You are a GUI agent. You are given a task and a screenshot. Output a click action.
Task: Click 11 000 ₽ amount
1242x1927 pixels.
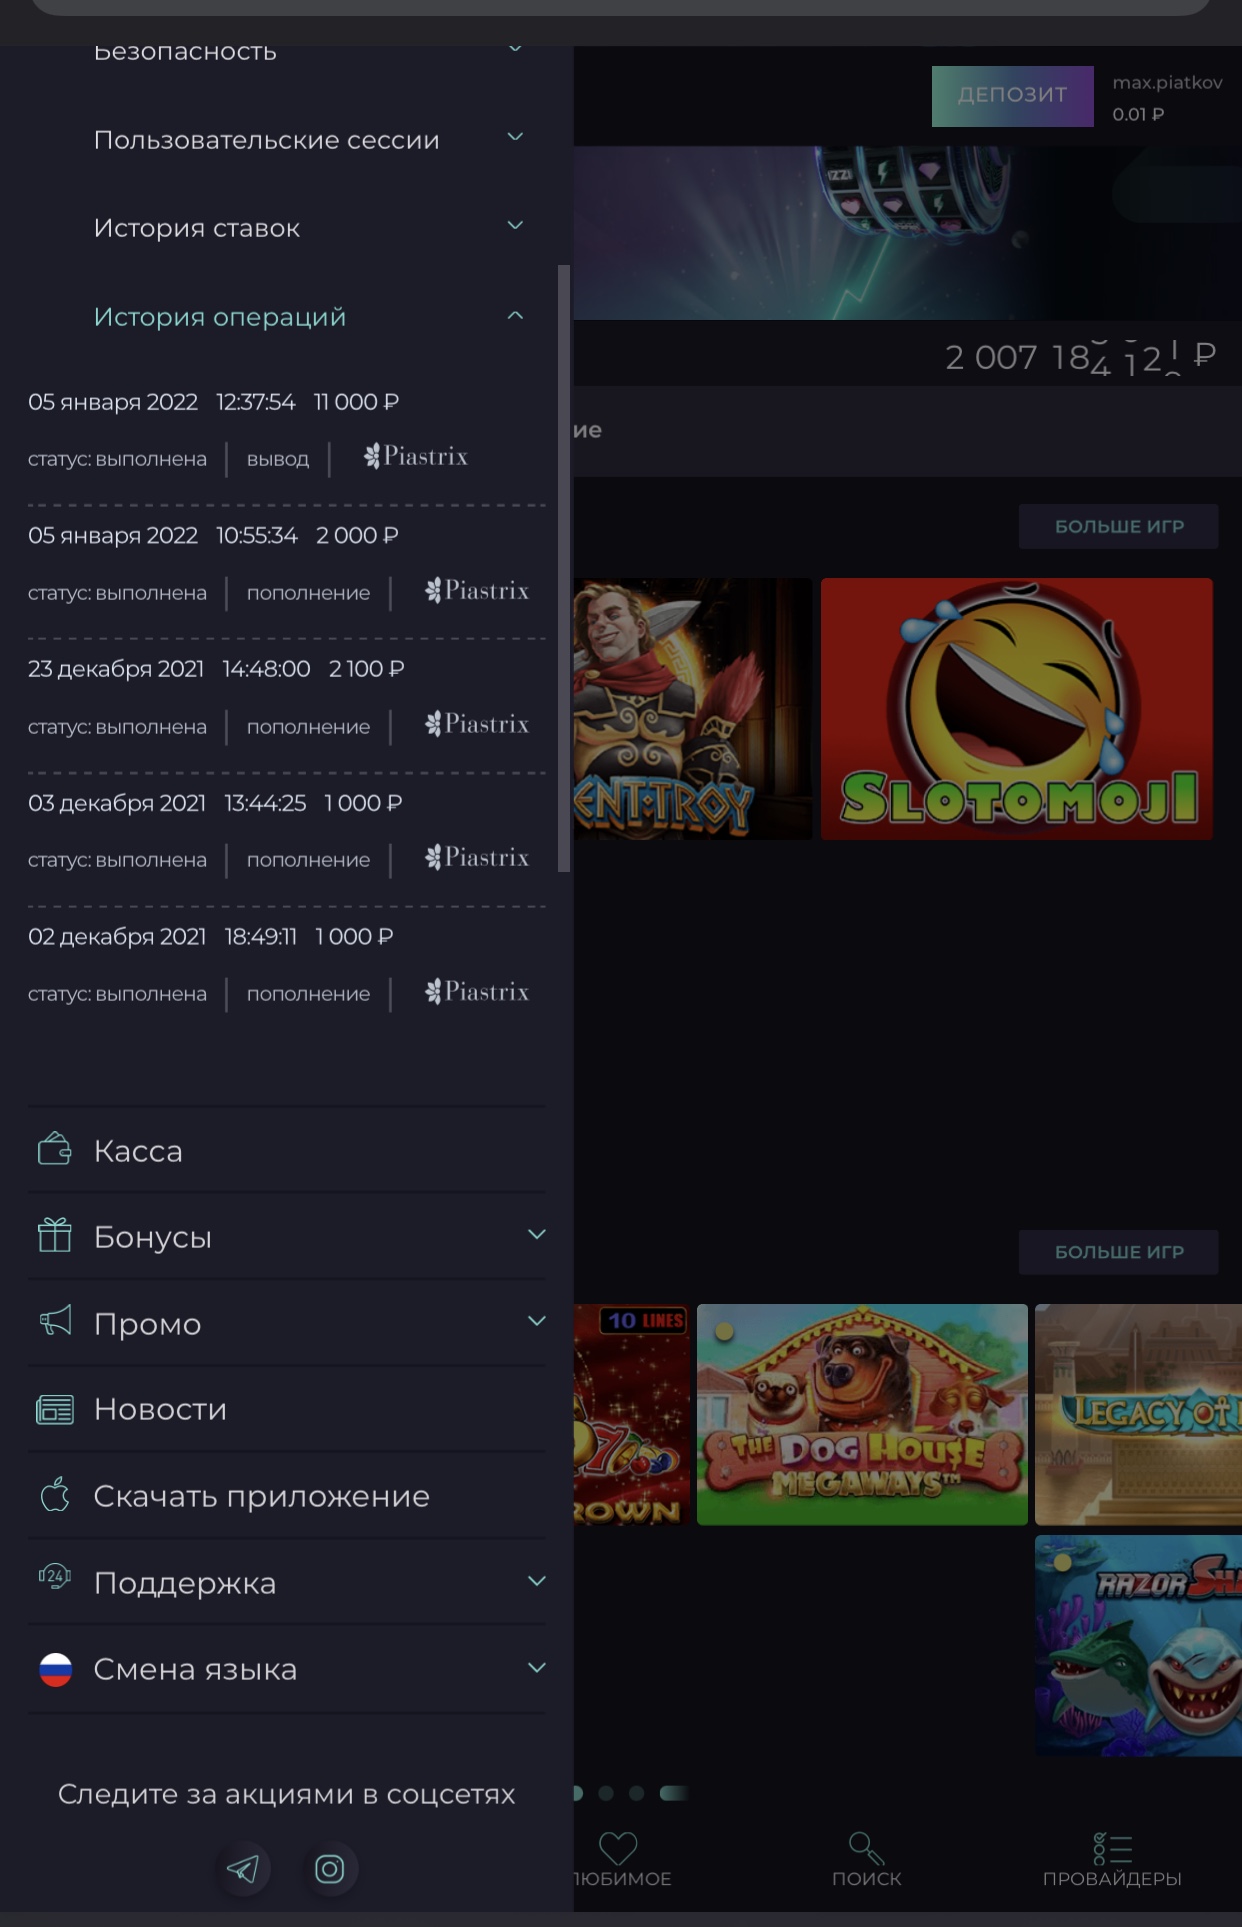pyautogui.click(x=356, y=402)
